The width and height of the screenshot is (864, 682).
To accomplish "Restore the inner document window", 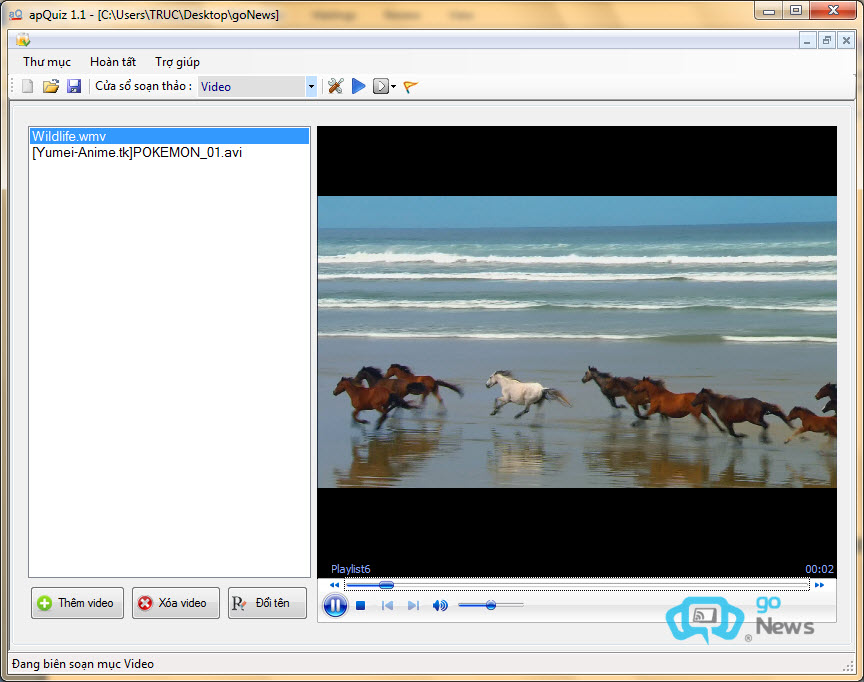I will click(827, 41).
